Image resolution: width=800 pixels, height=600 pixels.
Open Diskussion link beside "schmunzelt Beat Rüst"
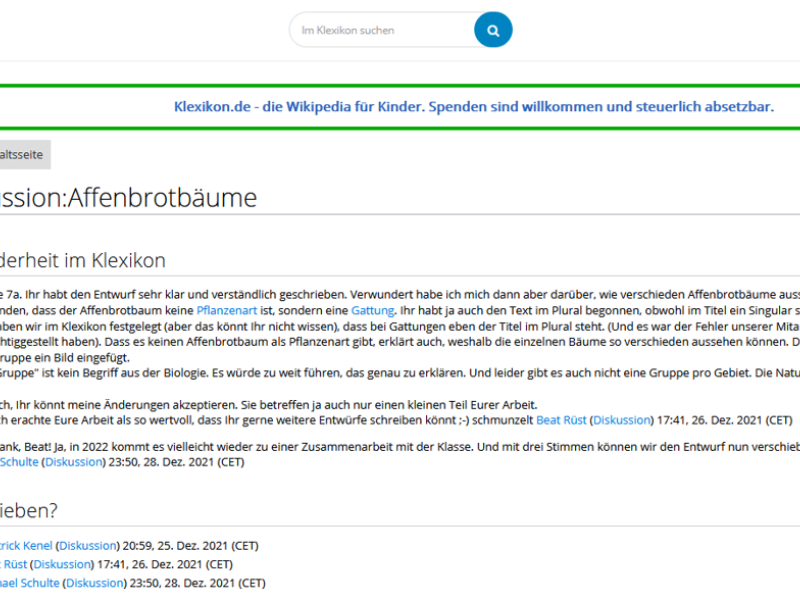tap(621, 420)
